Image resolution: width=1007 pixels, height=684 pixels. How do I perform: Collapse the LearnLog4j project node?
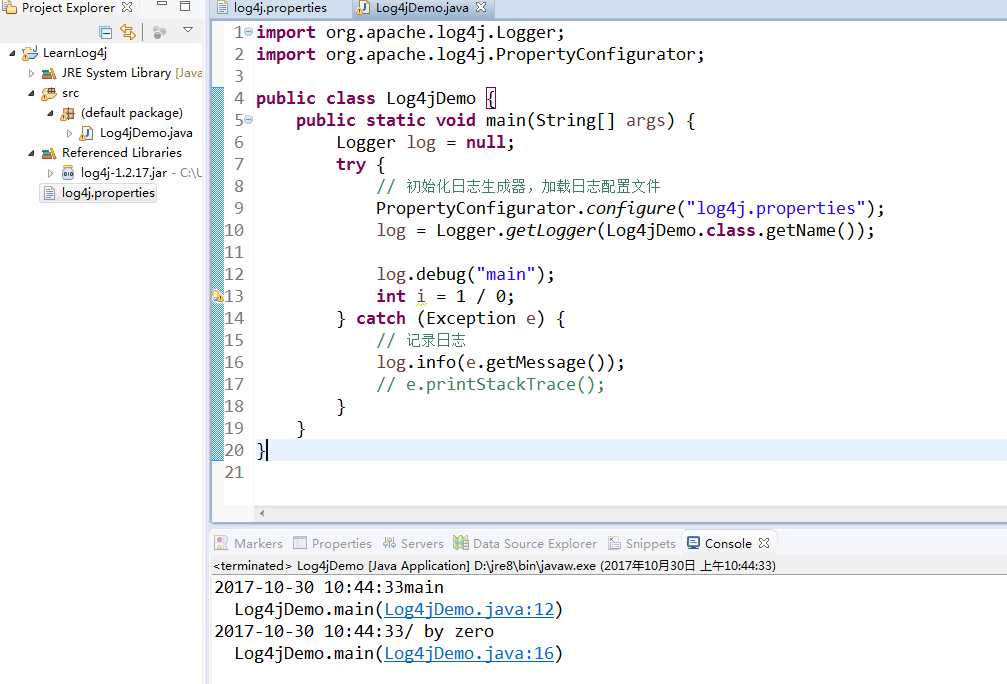[x=12, y=53]
